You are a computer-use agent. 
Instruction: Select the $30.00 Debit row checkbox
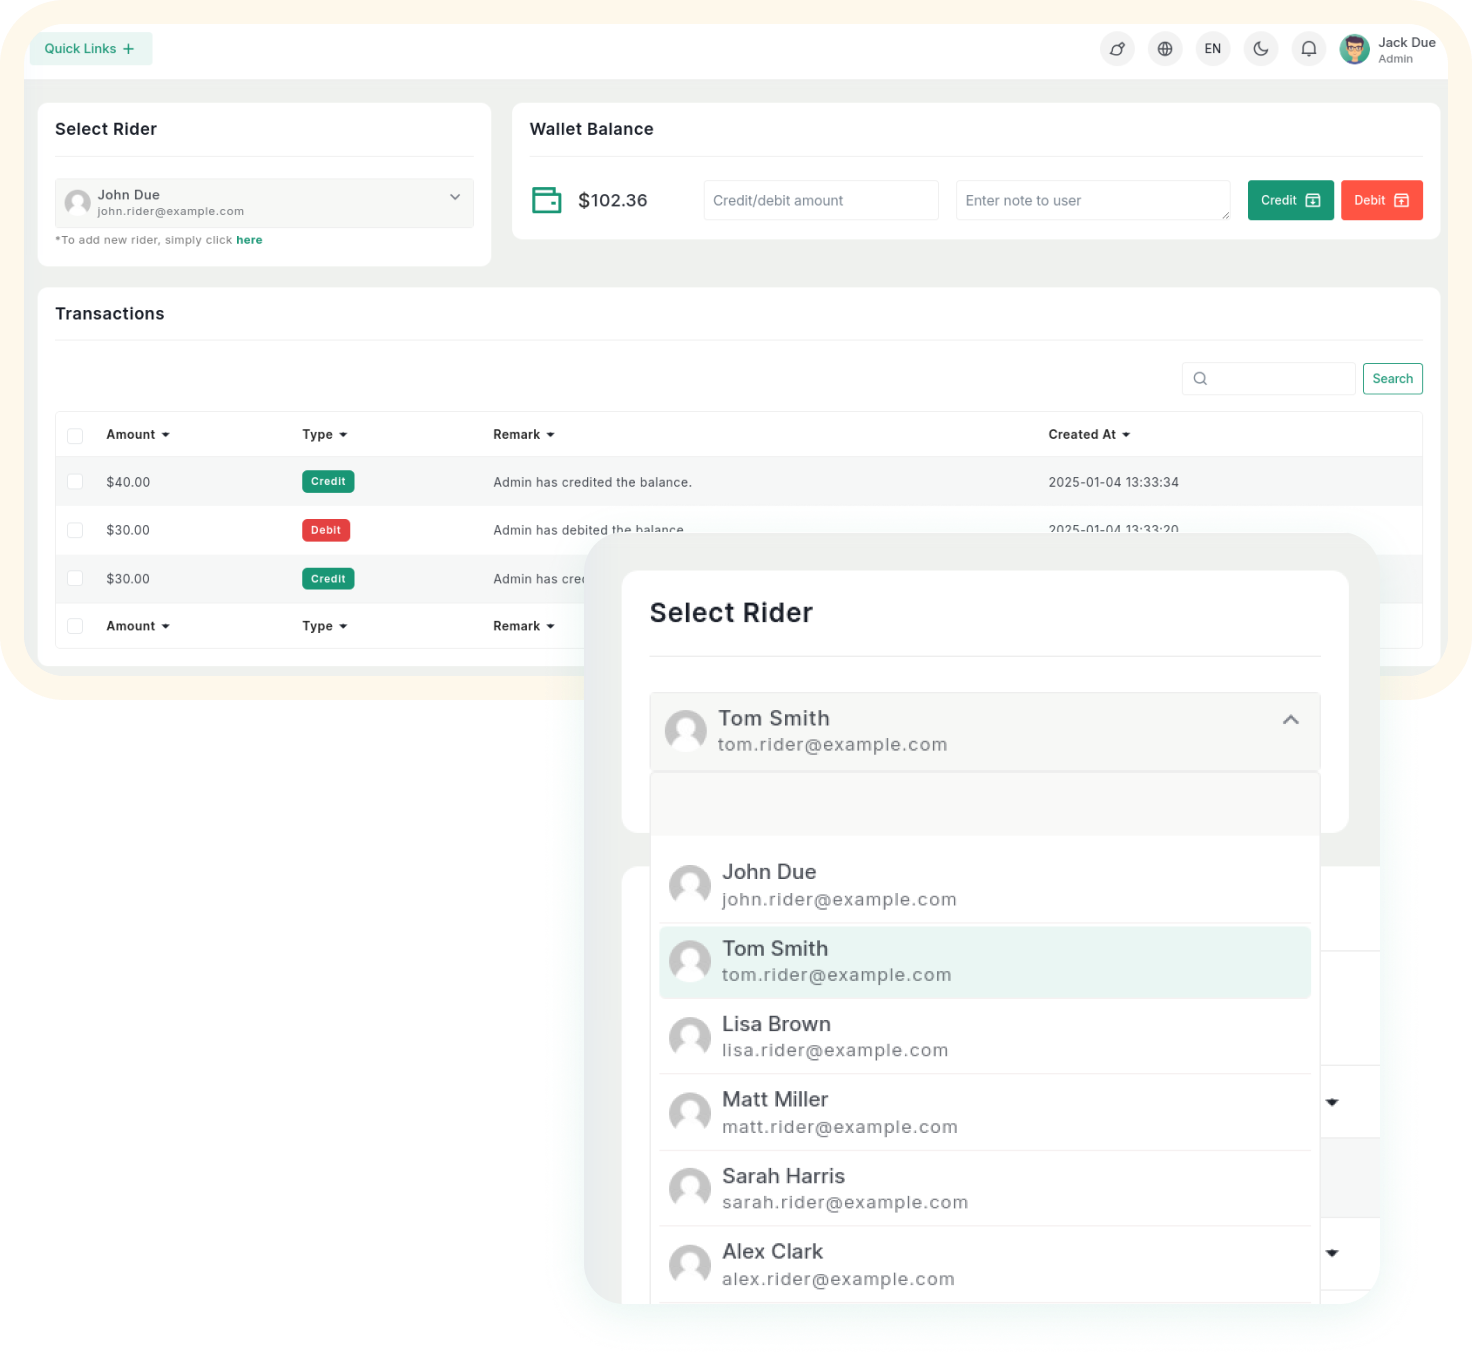pos(75,530)
